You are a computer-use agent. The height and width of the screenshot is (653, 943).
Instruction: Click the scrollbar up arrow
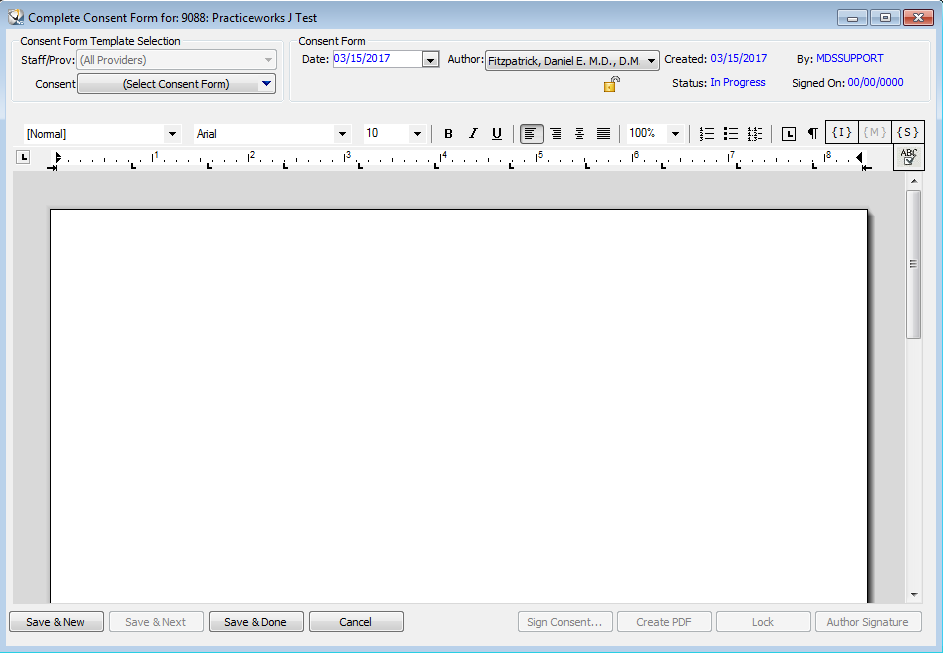tap(914, 181)
